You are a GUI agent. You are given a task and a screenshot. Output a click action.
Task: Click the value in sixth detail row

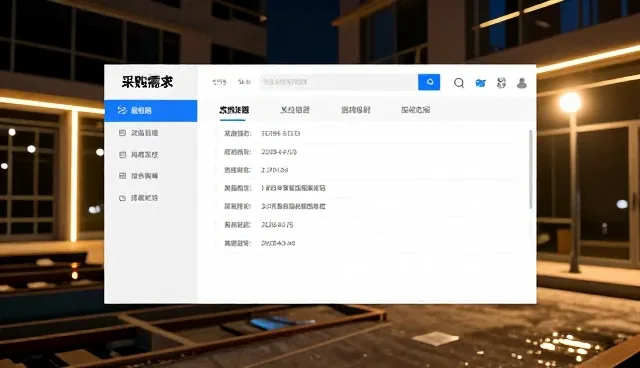(x=277, y=225)
